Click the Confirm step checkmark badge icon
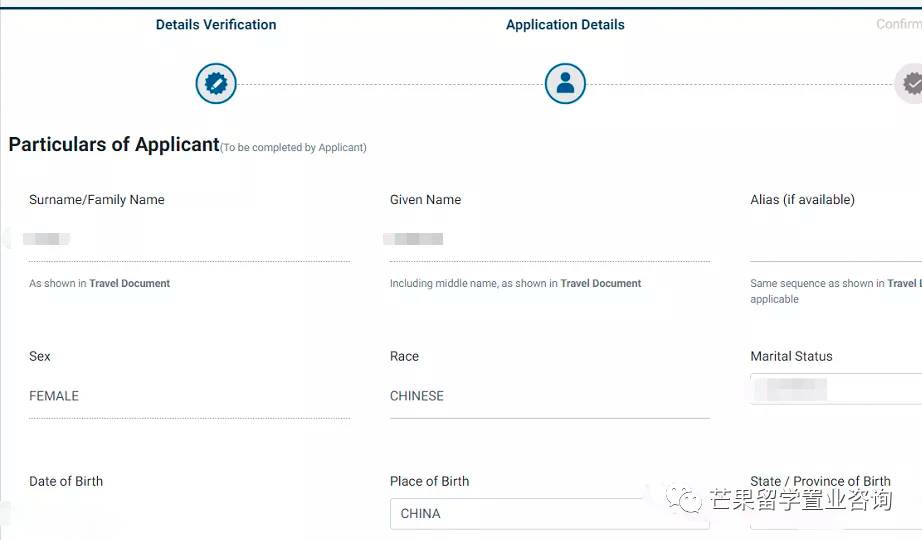 [x=911, y=83]
